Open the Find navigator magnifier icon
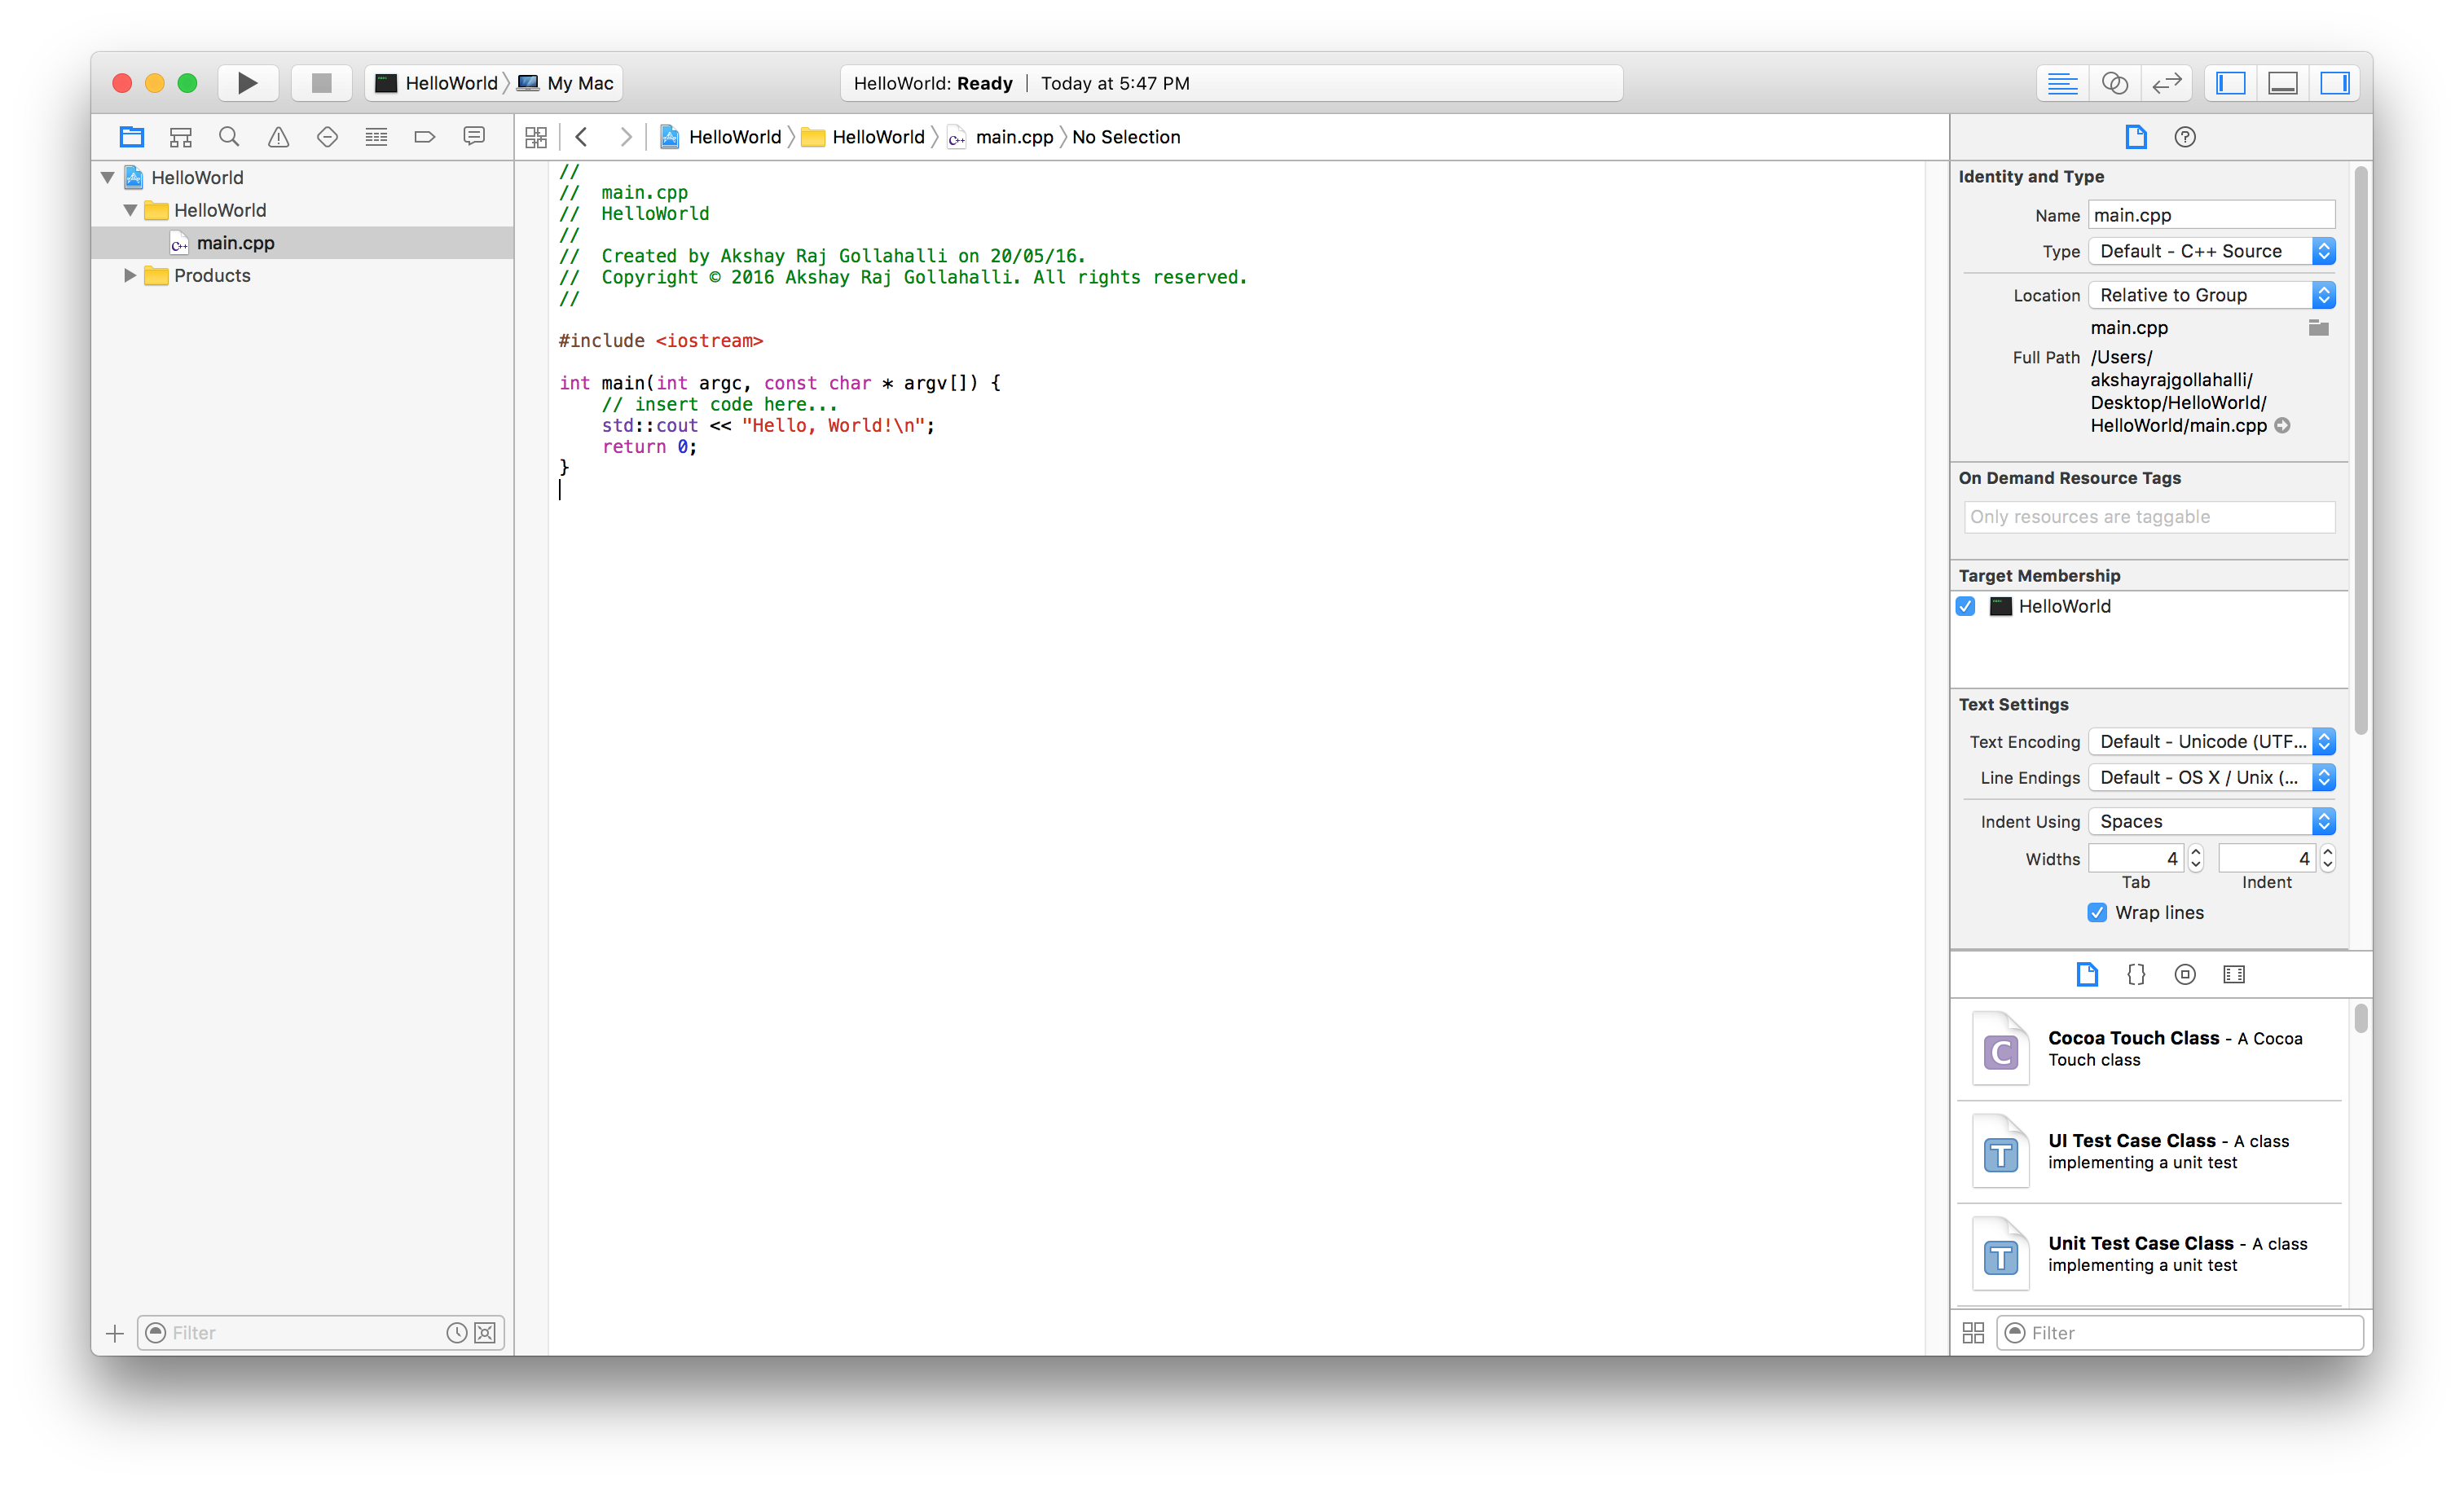The height and width of the screenshot is (1486, 2464). (x=229, y=137)
